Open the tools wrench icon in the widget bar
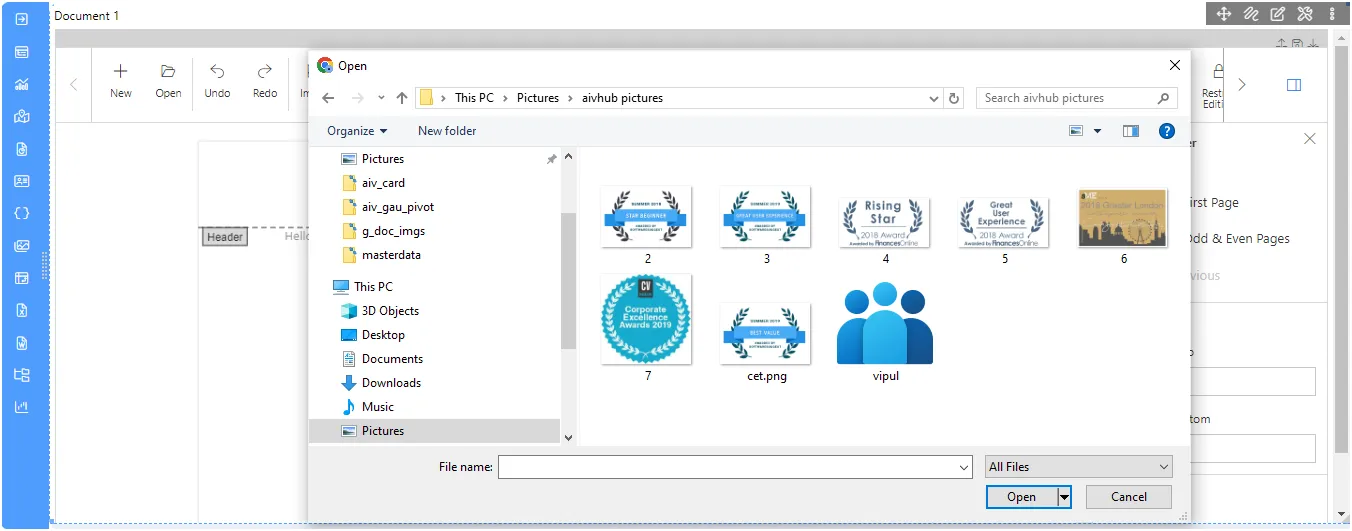This screenshot has width=1352, height=531. (x=1304, y=14)
